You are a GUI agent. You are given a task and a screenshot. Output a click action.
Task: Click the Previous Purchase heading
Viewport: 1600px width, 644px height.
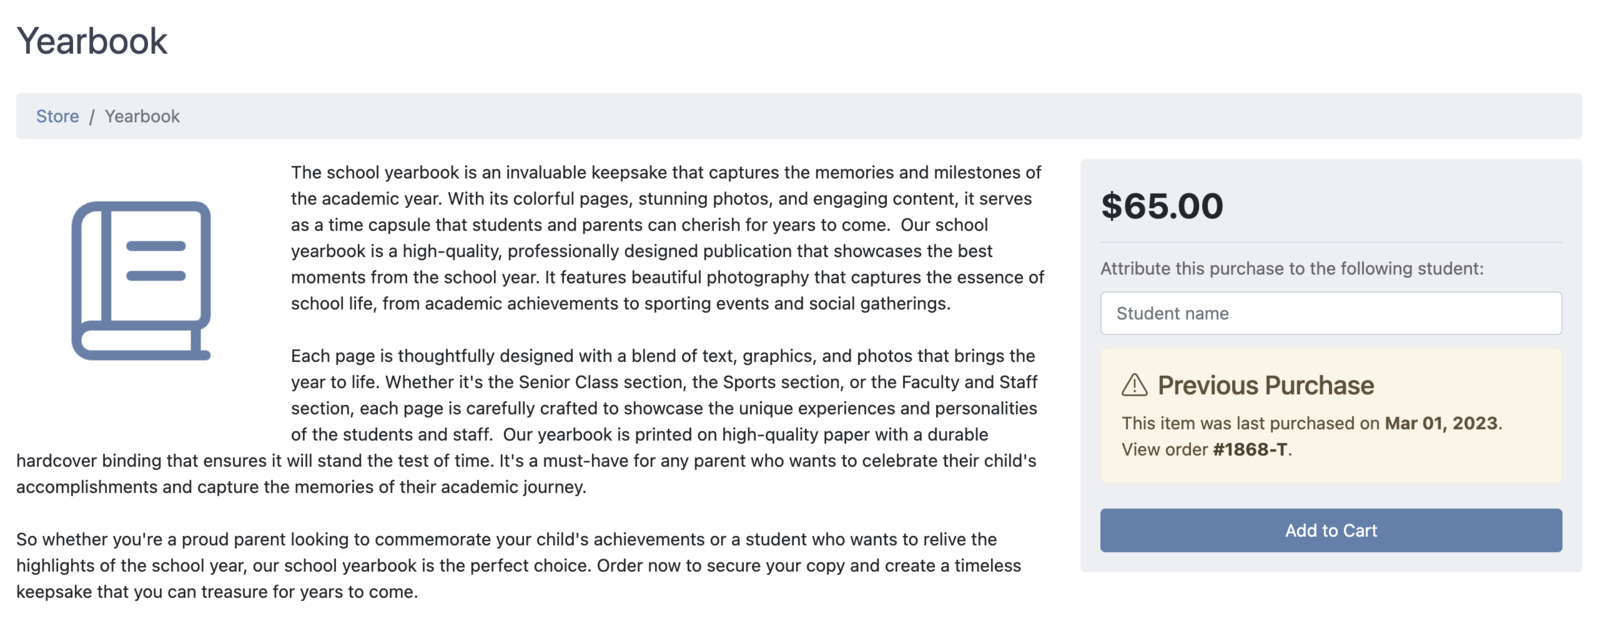click(x=1266, y=385)
